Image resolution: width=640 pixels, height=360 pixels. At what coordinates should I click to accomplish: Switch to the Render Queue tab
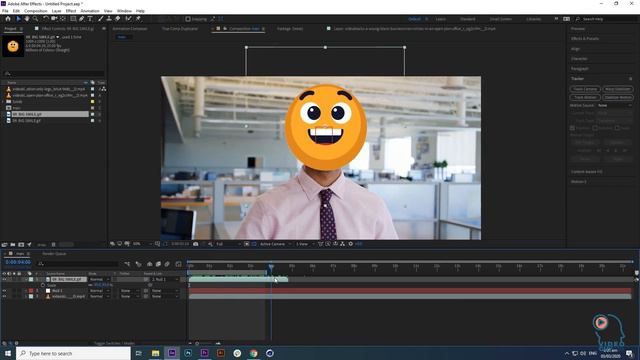click(54, 254)
